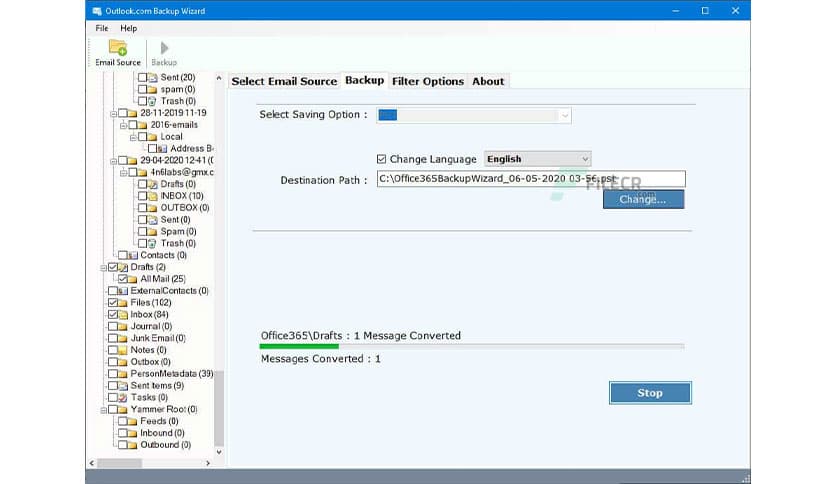Click the Inbox (84) folder icon
This screenshot has height=484, width=836.
coord(123,314)
